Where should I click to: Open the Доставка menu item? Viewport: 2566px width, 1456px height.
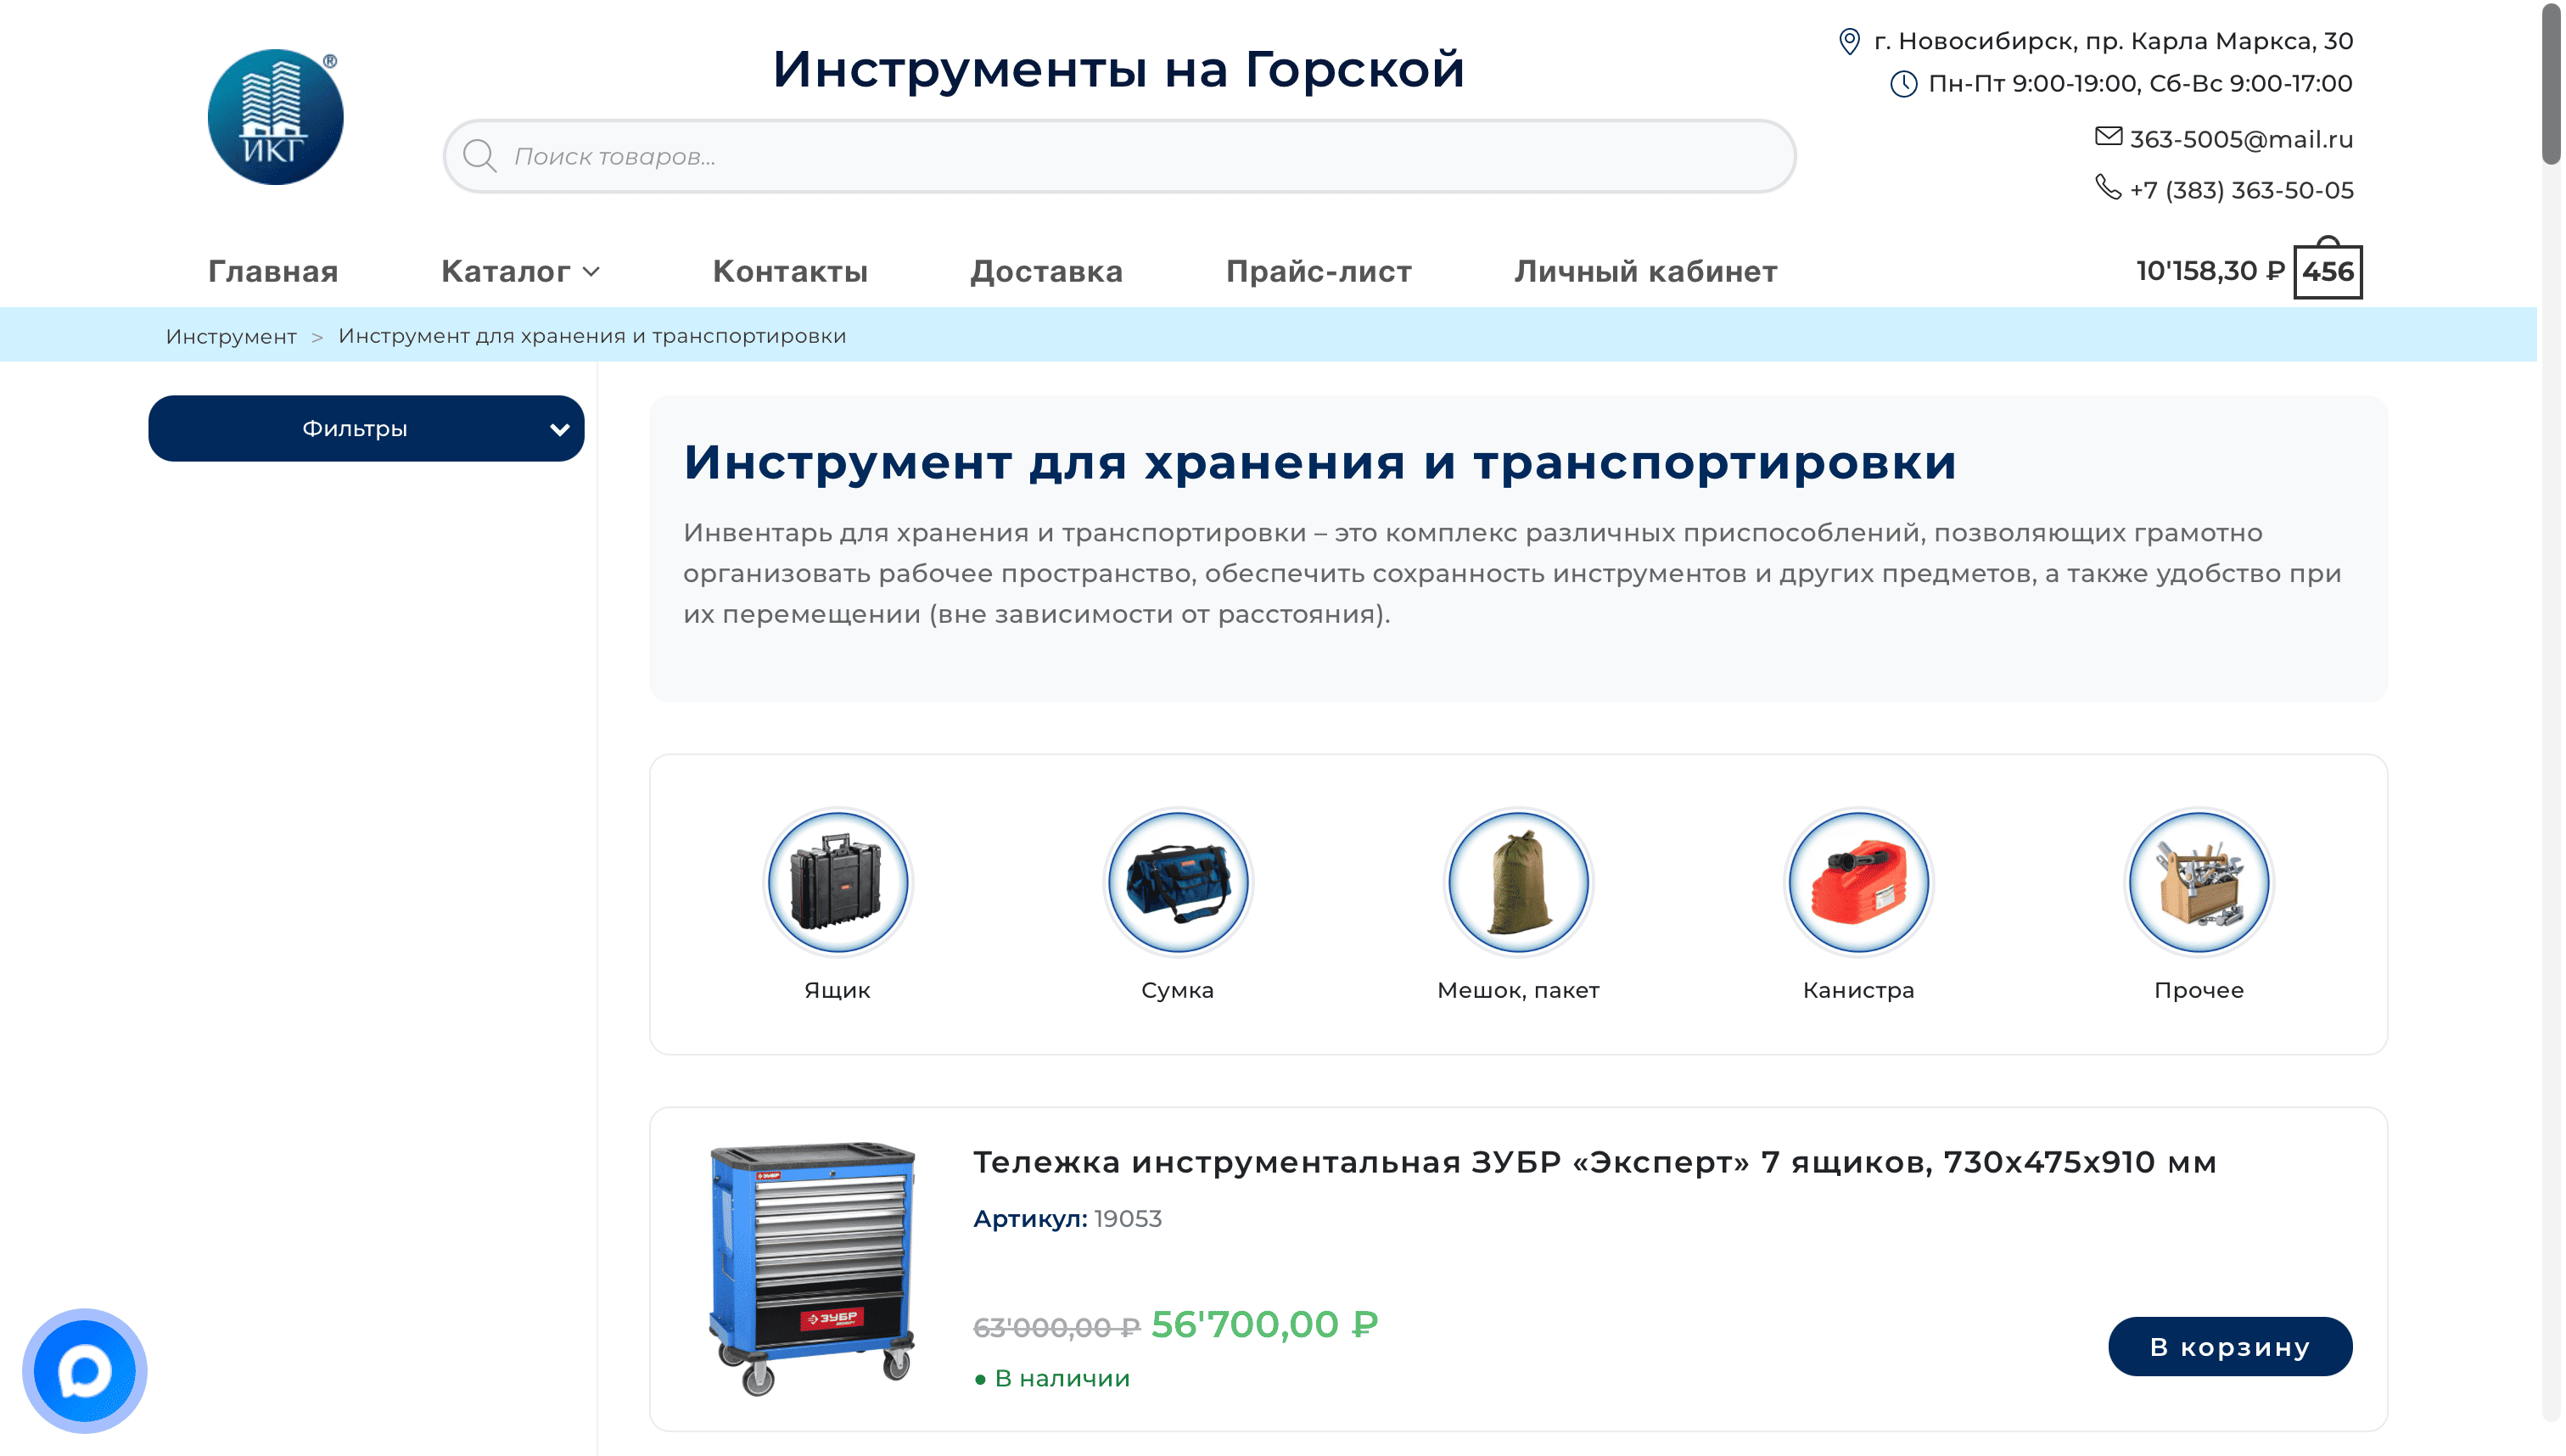[1046, 271]
